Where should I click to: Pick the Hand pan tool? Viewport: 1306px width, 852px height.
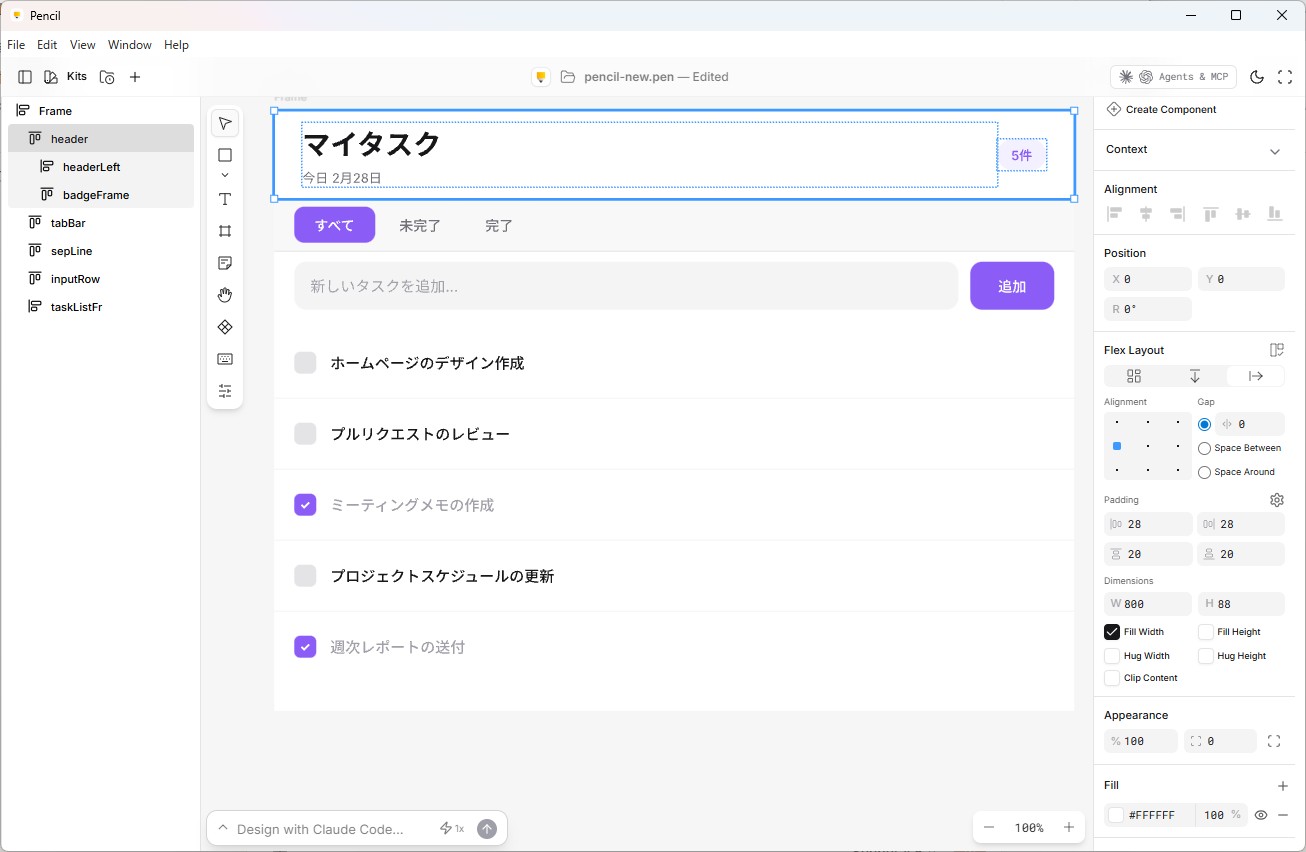(x=225, y=295)
